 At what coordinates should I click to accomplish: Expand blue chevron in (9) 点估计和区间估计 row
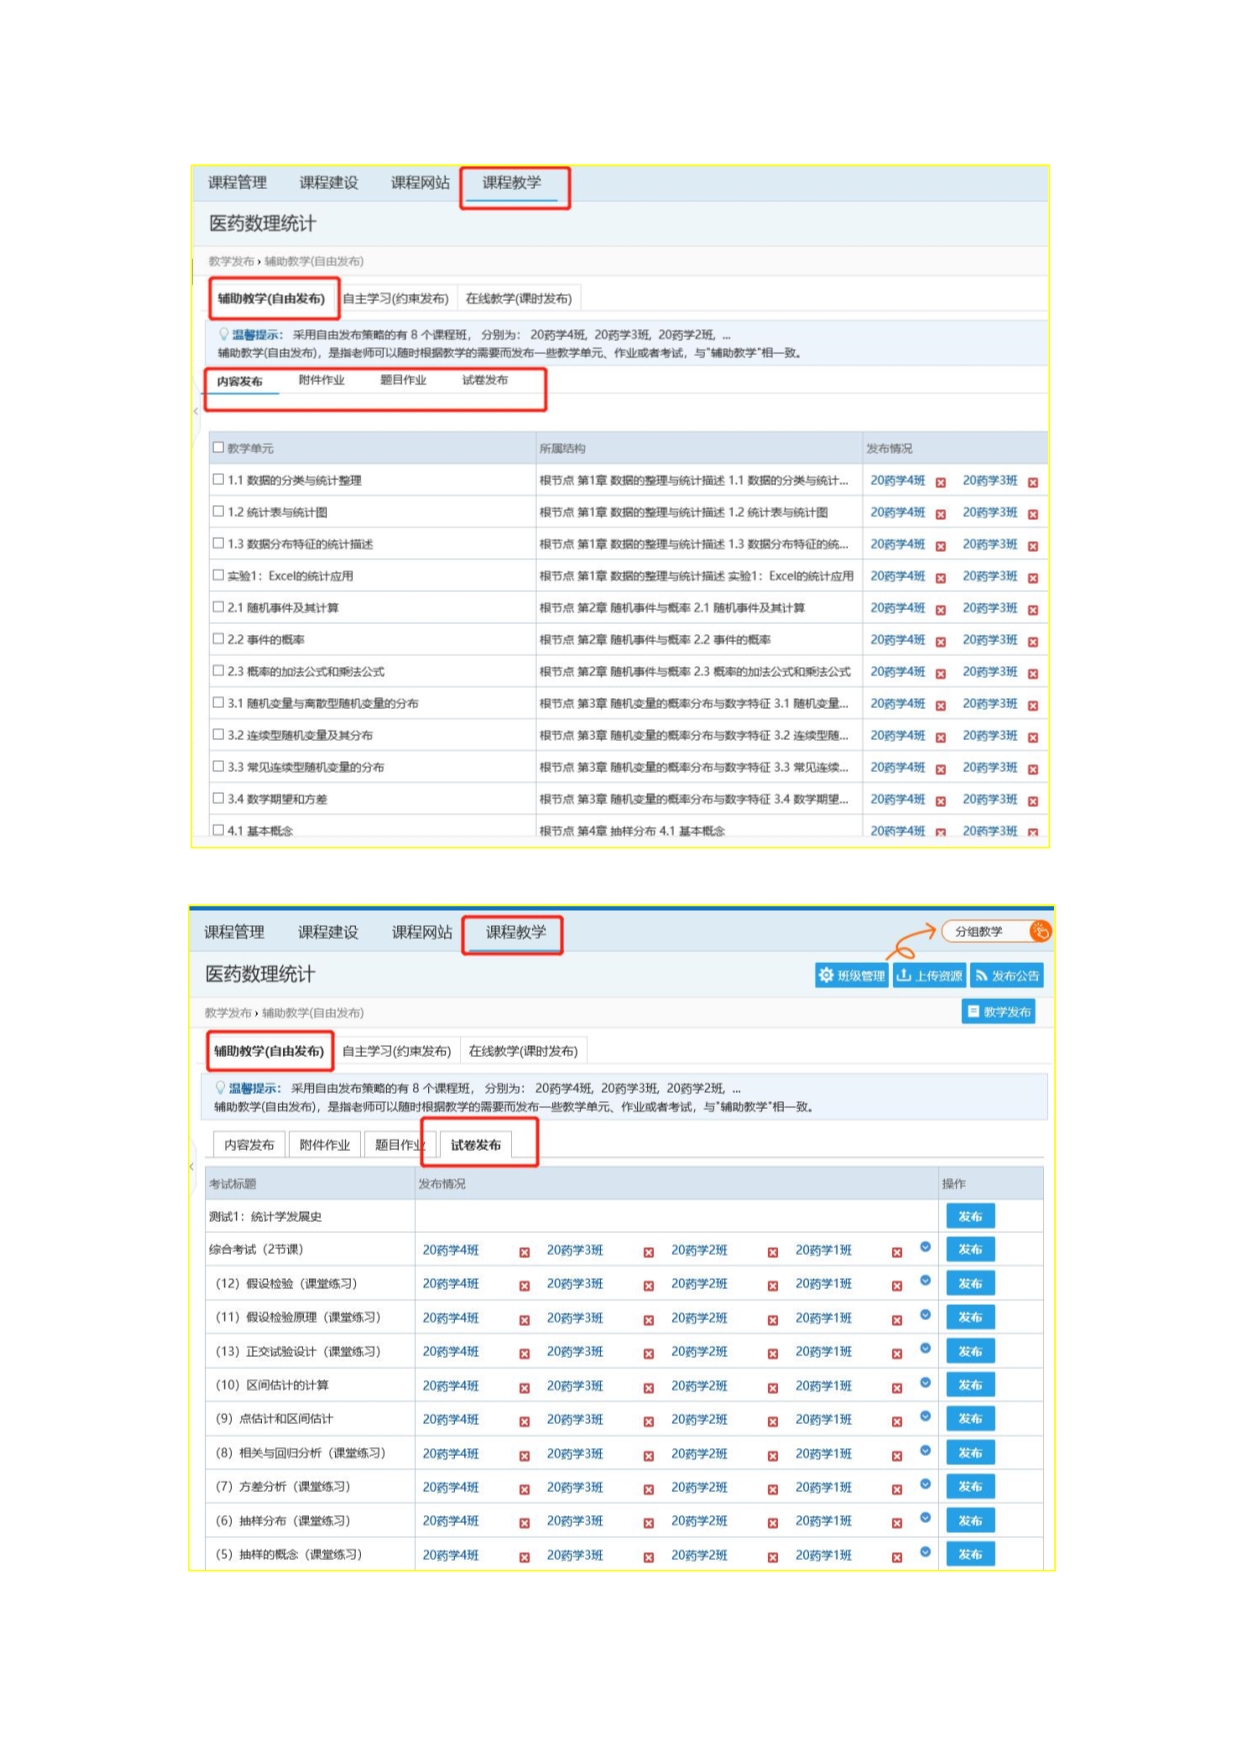click(925, 1417)
